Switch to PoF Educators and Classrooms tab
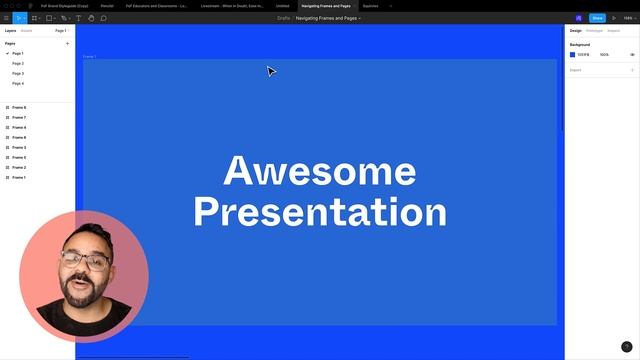 pyautogui.click(x=156, y=6)
